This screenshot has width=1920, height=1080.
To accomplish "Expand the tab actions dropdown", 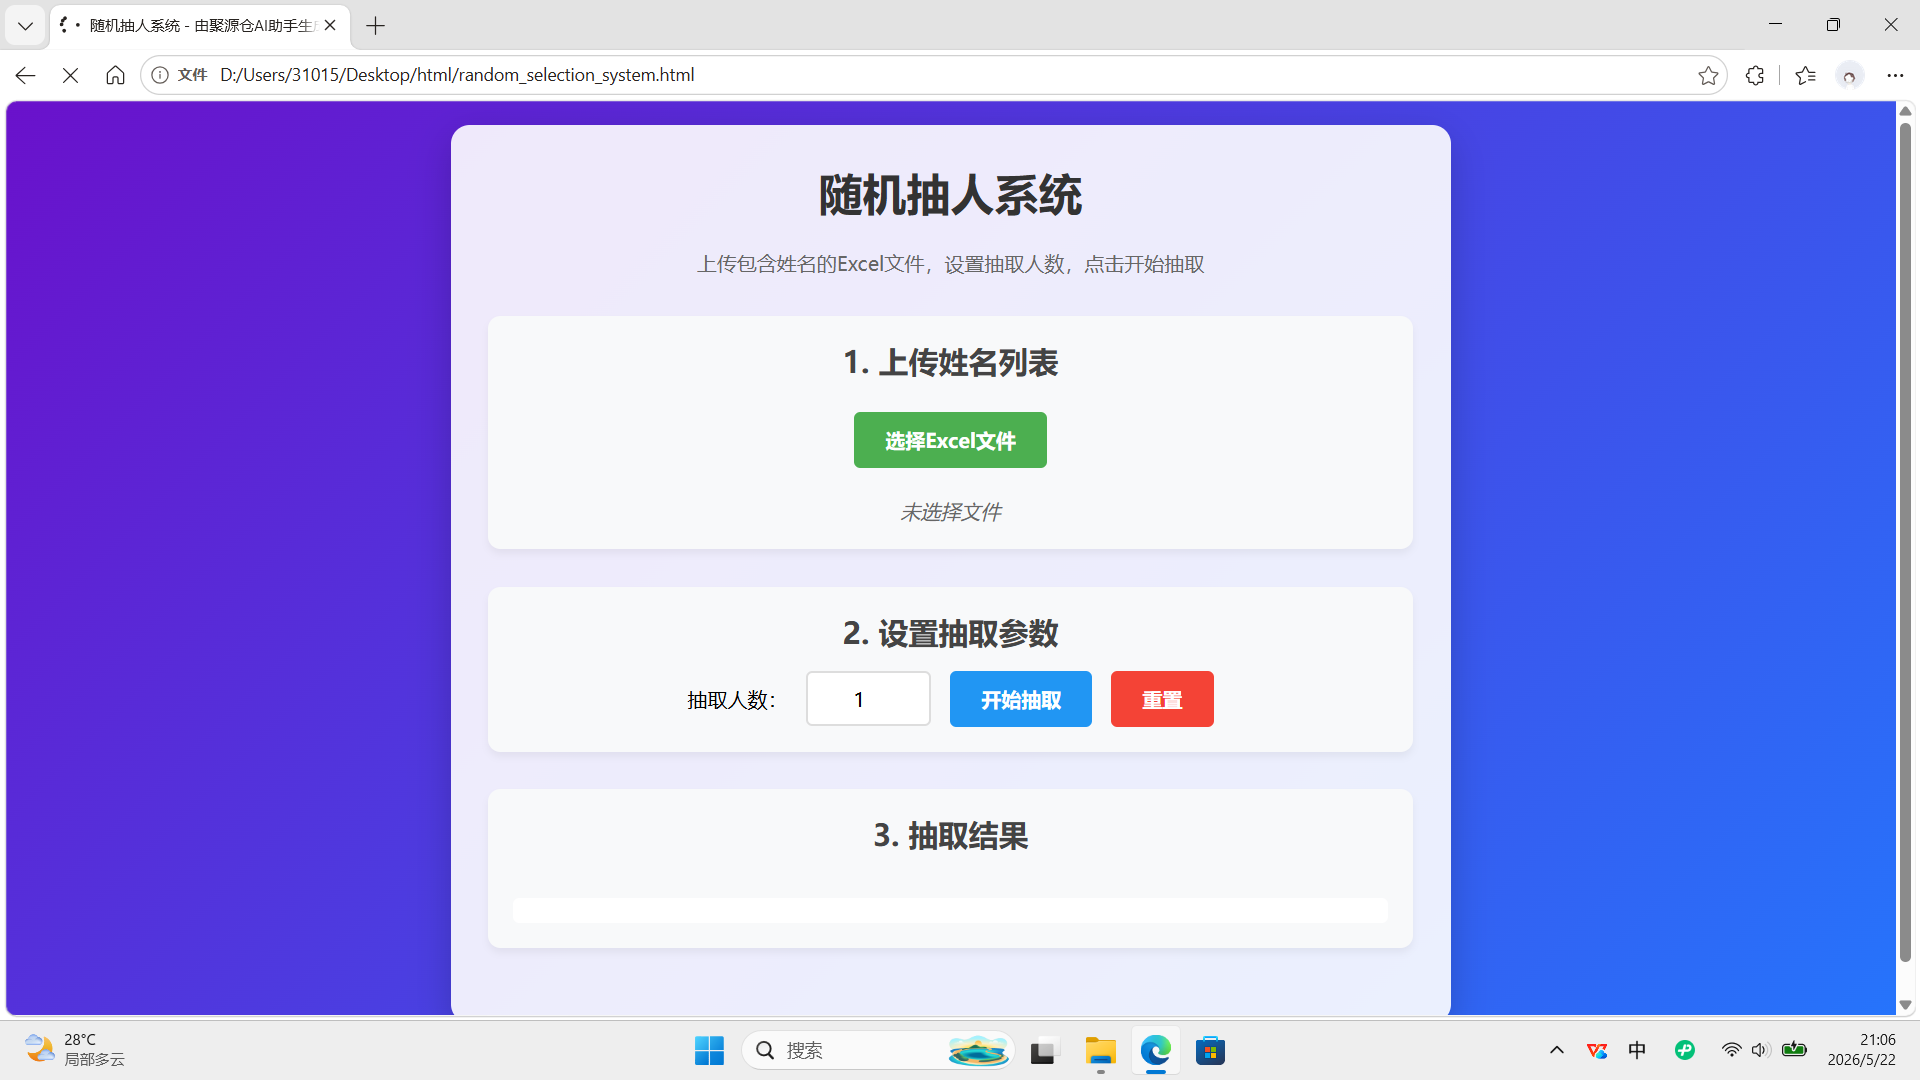I will point(25,26).
